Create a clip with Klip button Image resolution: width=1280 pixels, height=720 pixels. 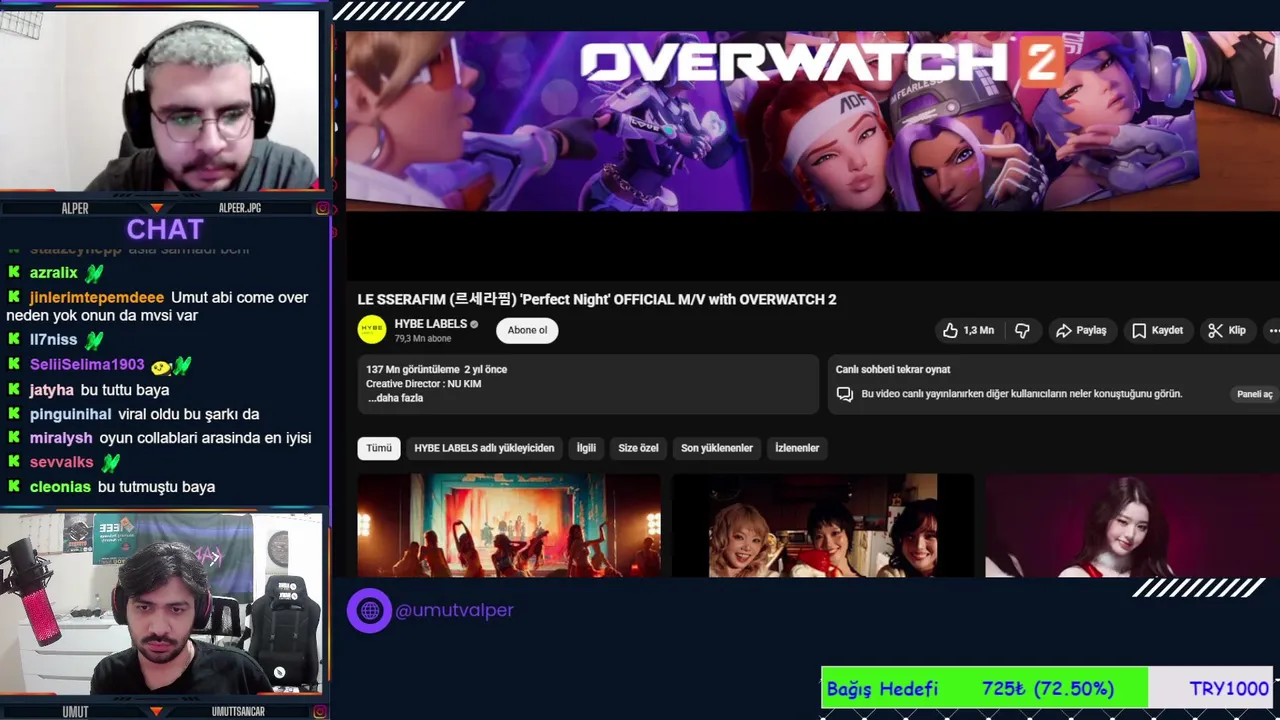click(x=1227, y=330)
